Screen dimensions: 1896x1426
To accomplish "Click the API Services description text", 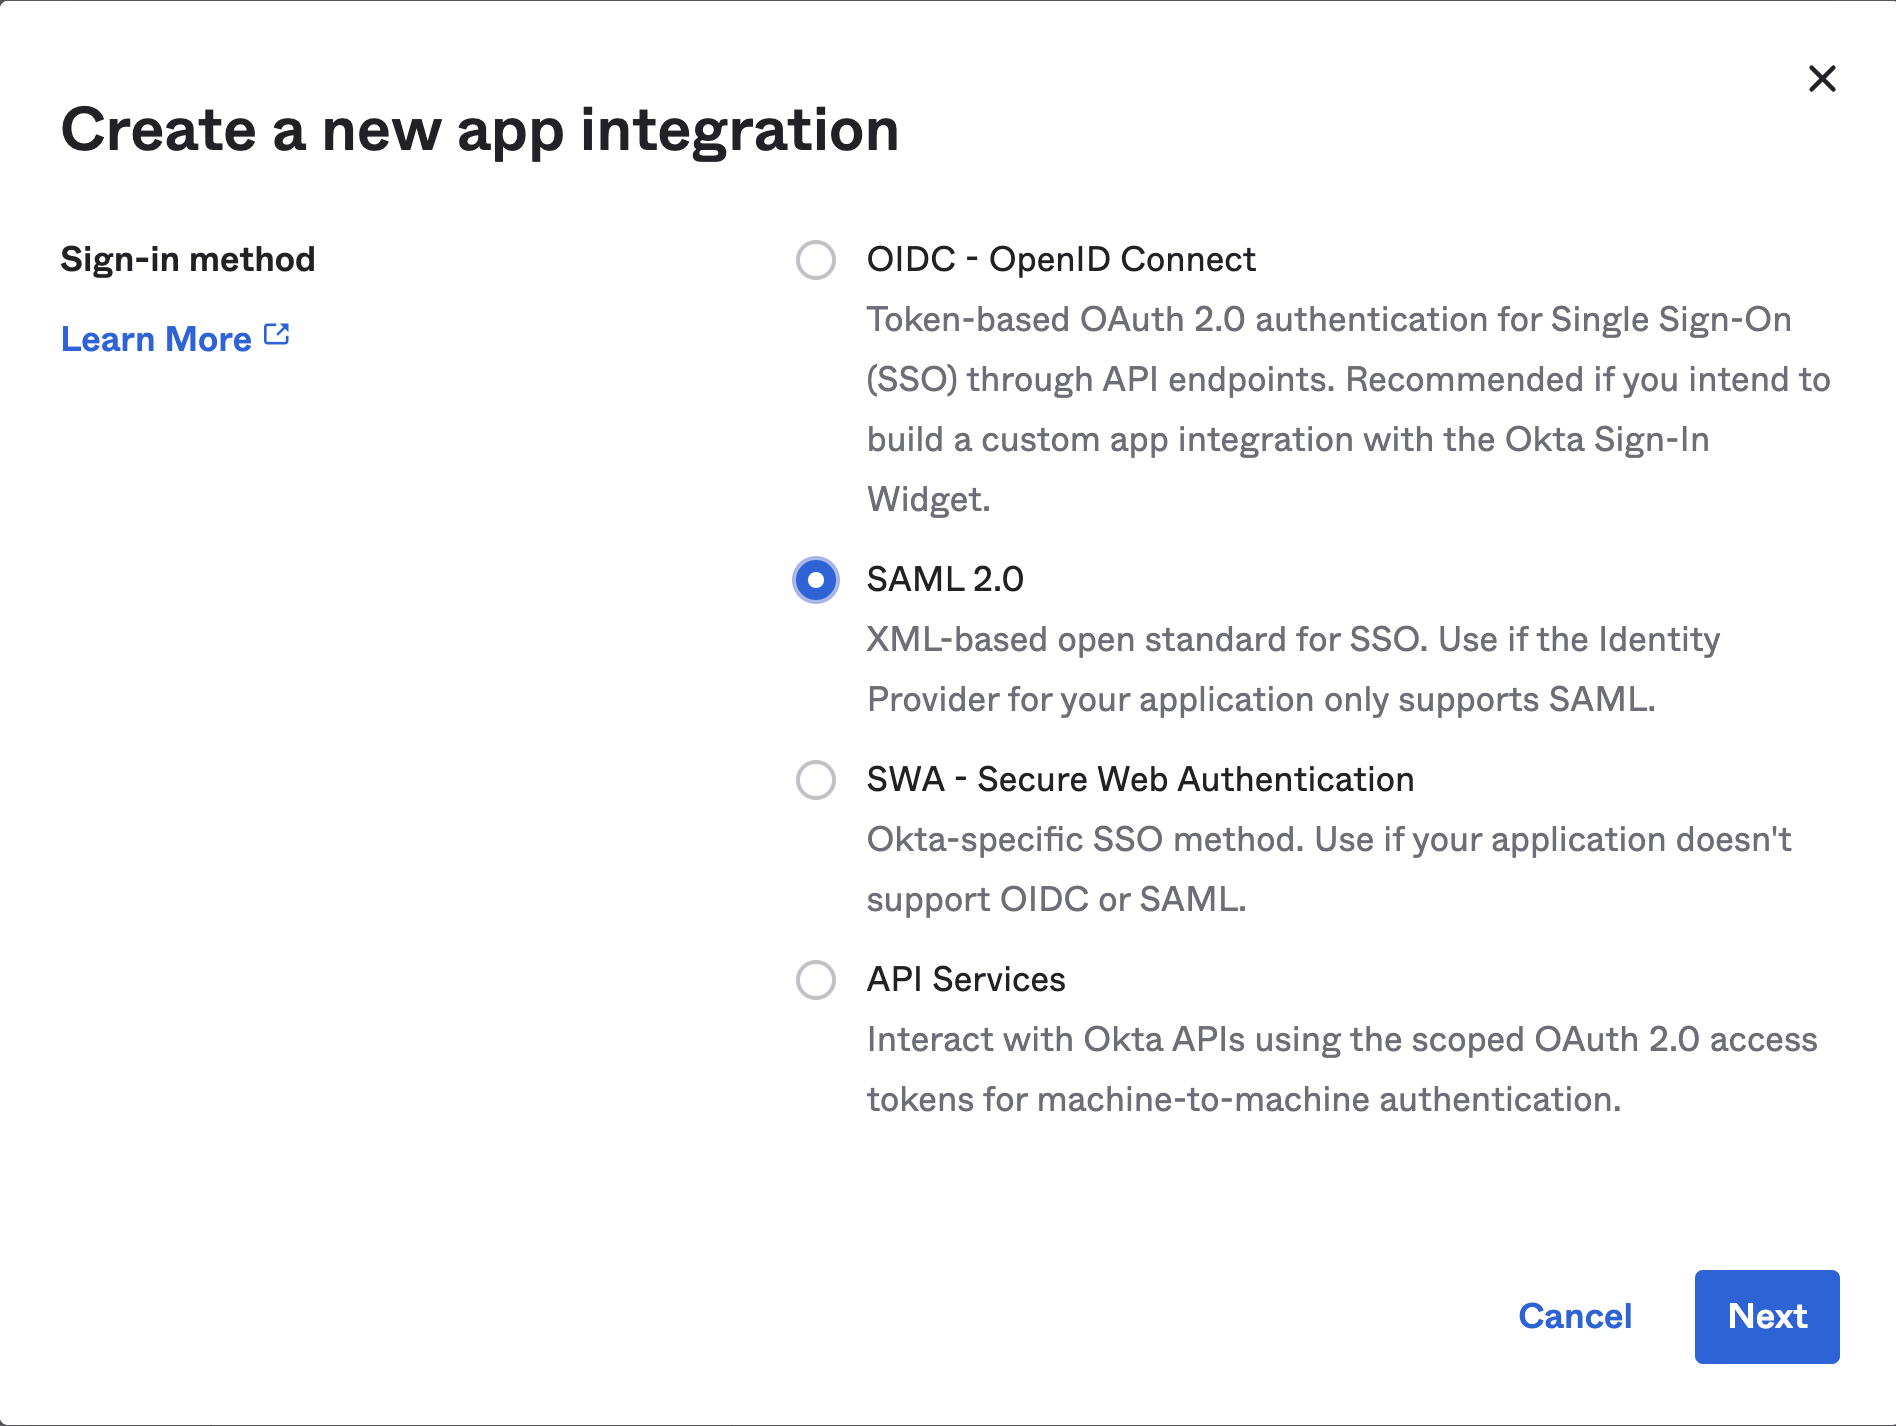I will (x=1342, y=1069).
